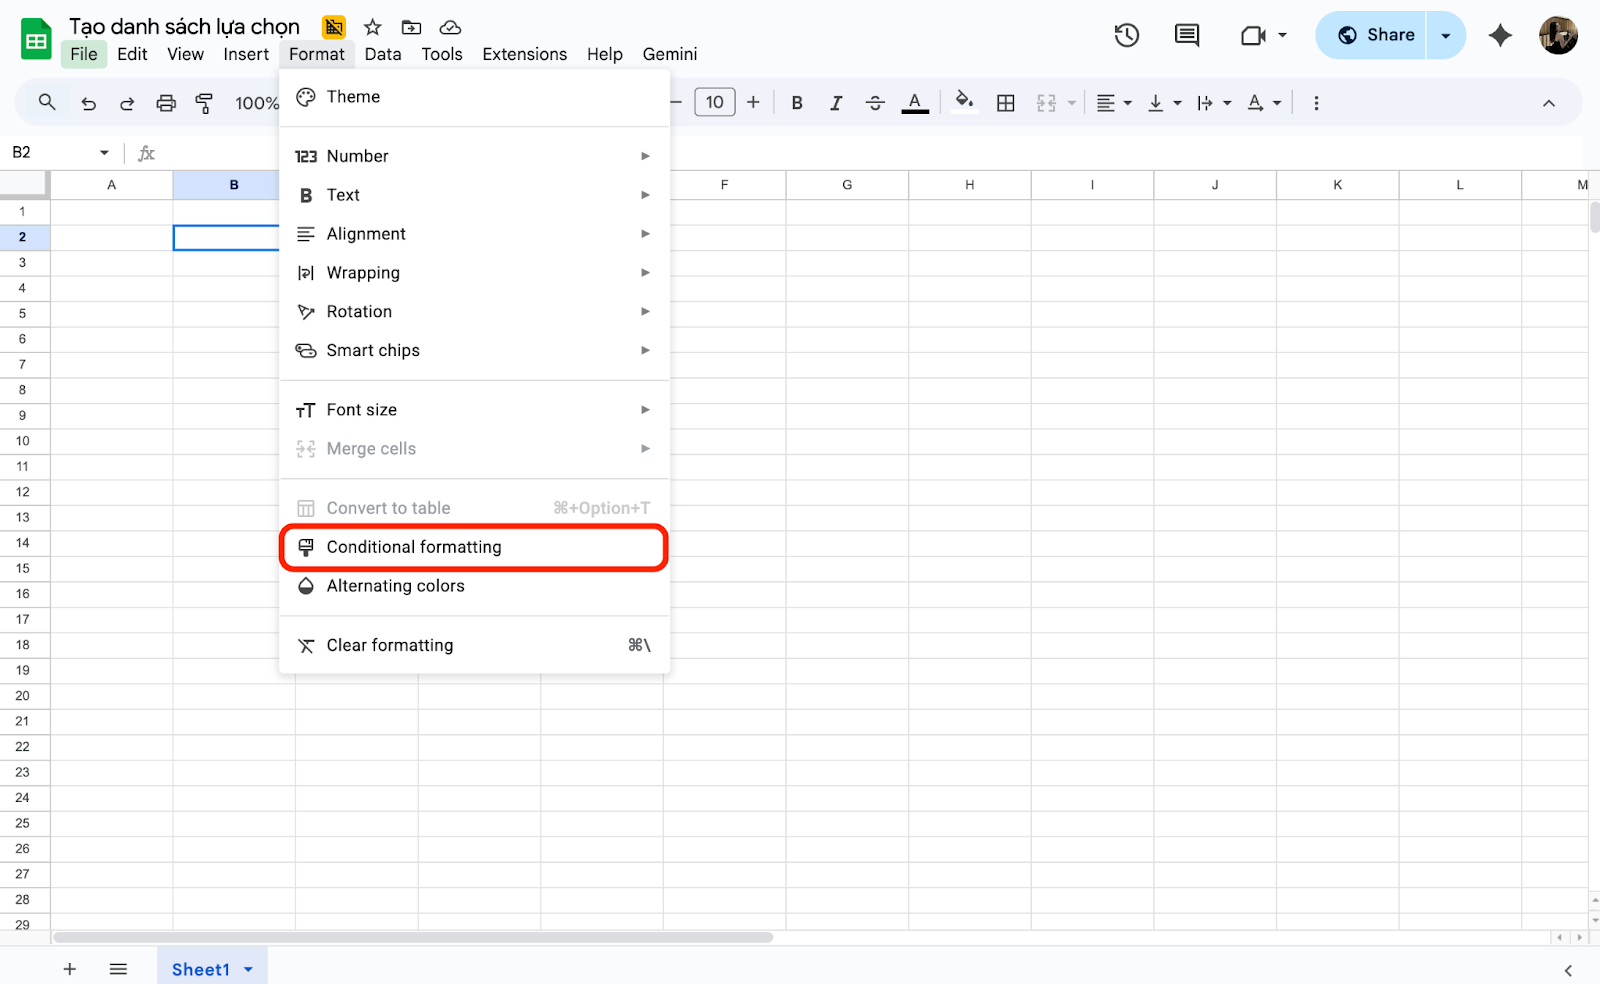Click the paint format roller icon
The height and width of the screenshot is (984, 1600).
[204, 103]
